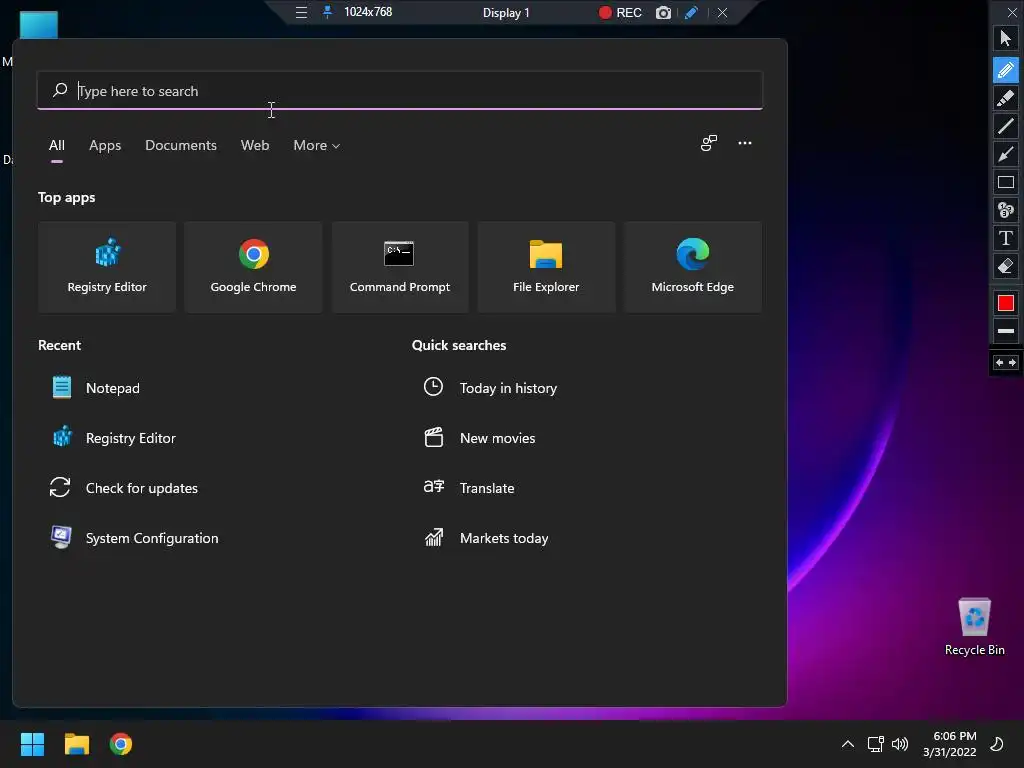Open search account options icon
Screen dimensions: 1024x768
(x=709, y=143)
